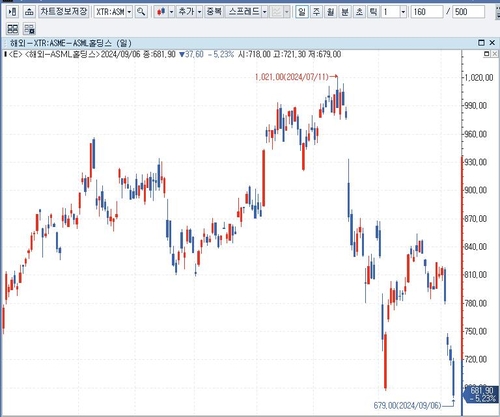The width and height of the screenshot is (500, 417).
Task: Maximize the ASML홀딩스 chart pane
Action: [481, 43]
